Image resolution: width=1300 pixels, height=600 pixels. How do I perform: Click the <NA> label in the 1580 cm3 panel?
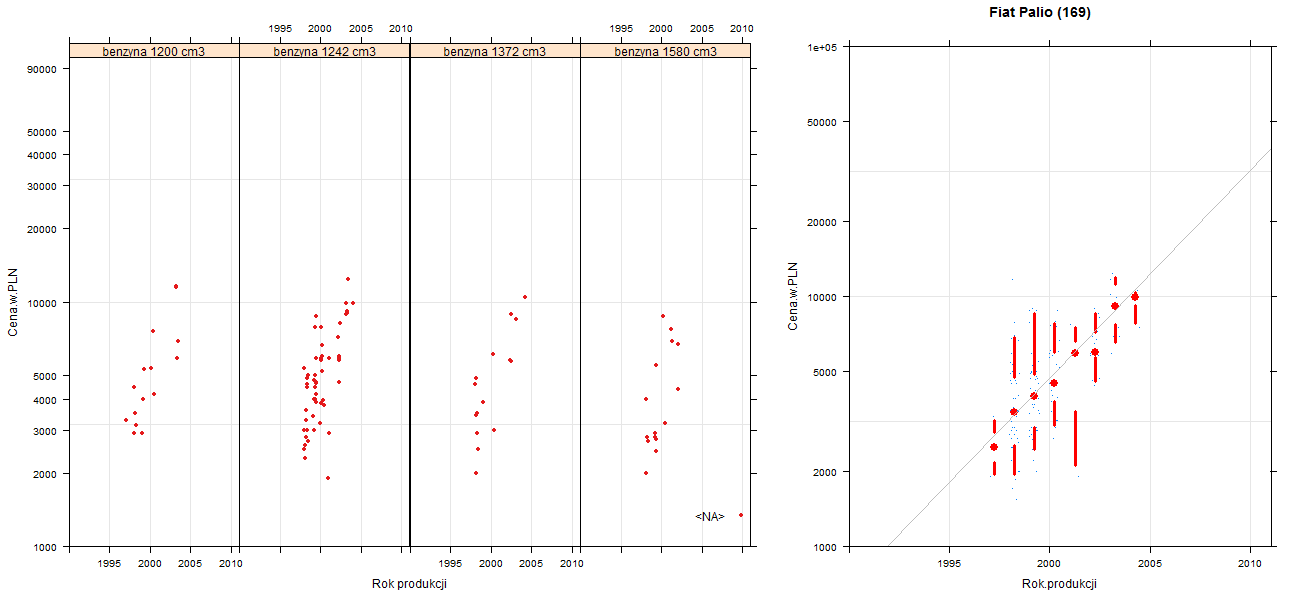pyautogui.click(x=709, y=517)
